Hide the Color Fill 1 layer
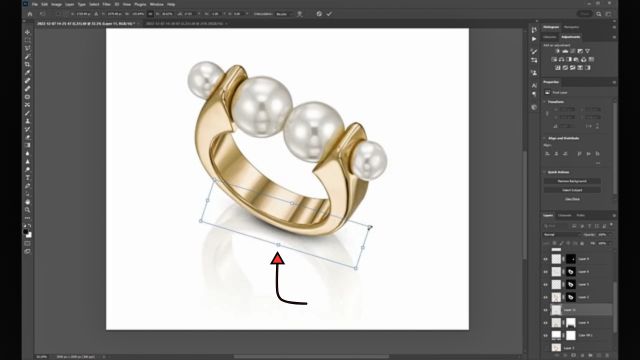The width and height of the screenshot is (640, 360). [x=545, y=336]
